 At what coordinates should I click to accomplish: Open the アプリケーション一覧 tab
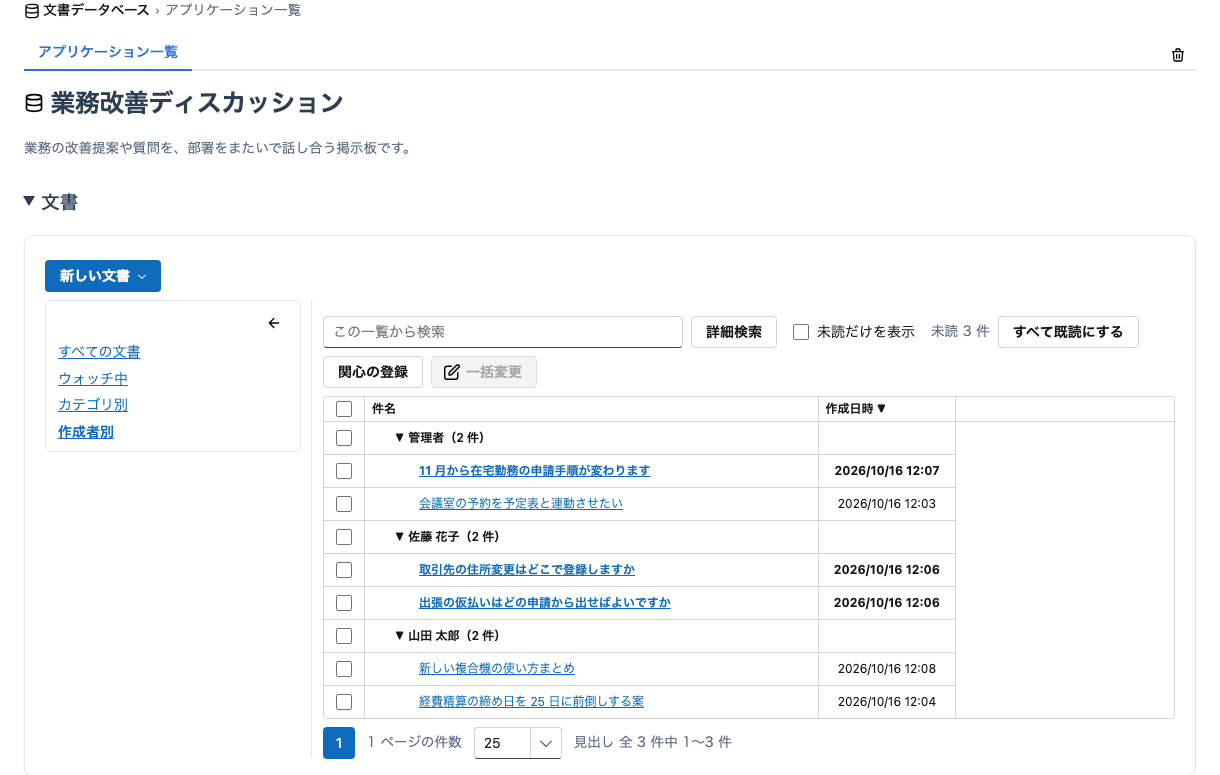tap(108, 52)
